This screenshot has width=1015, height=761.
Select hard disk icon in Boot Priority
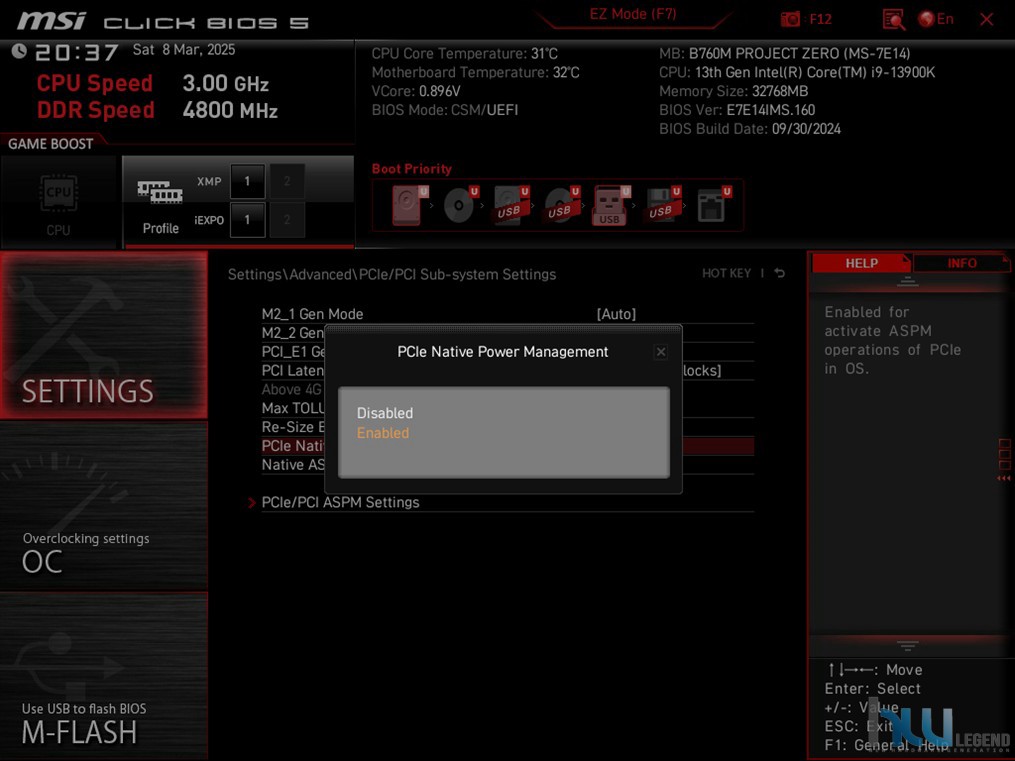coord(410,205)
